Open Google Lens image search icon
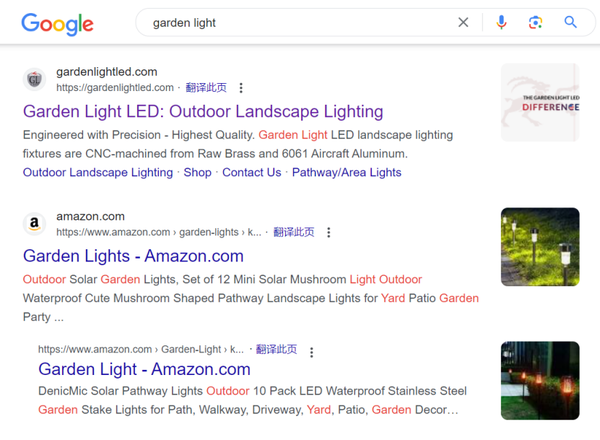600x440 pixels. pyautogui.click(x=535, y=23)
